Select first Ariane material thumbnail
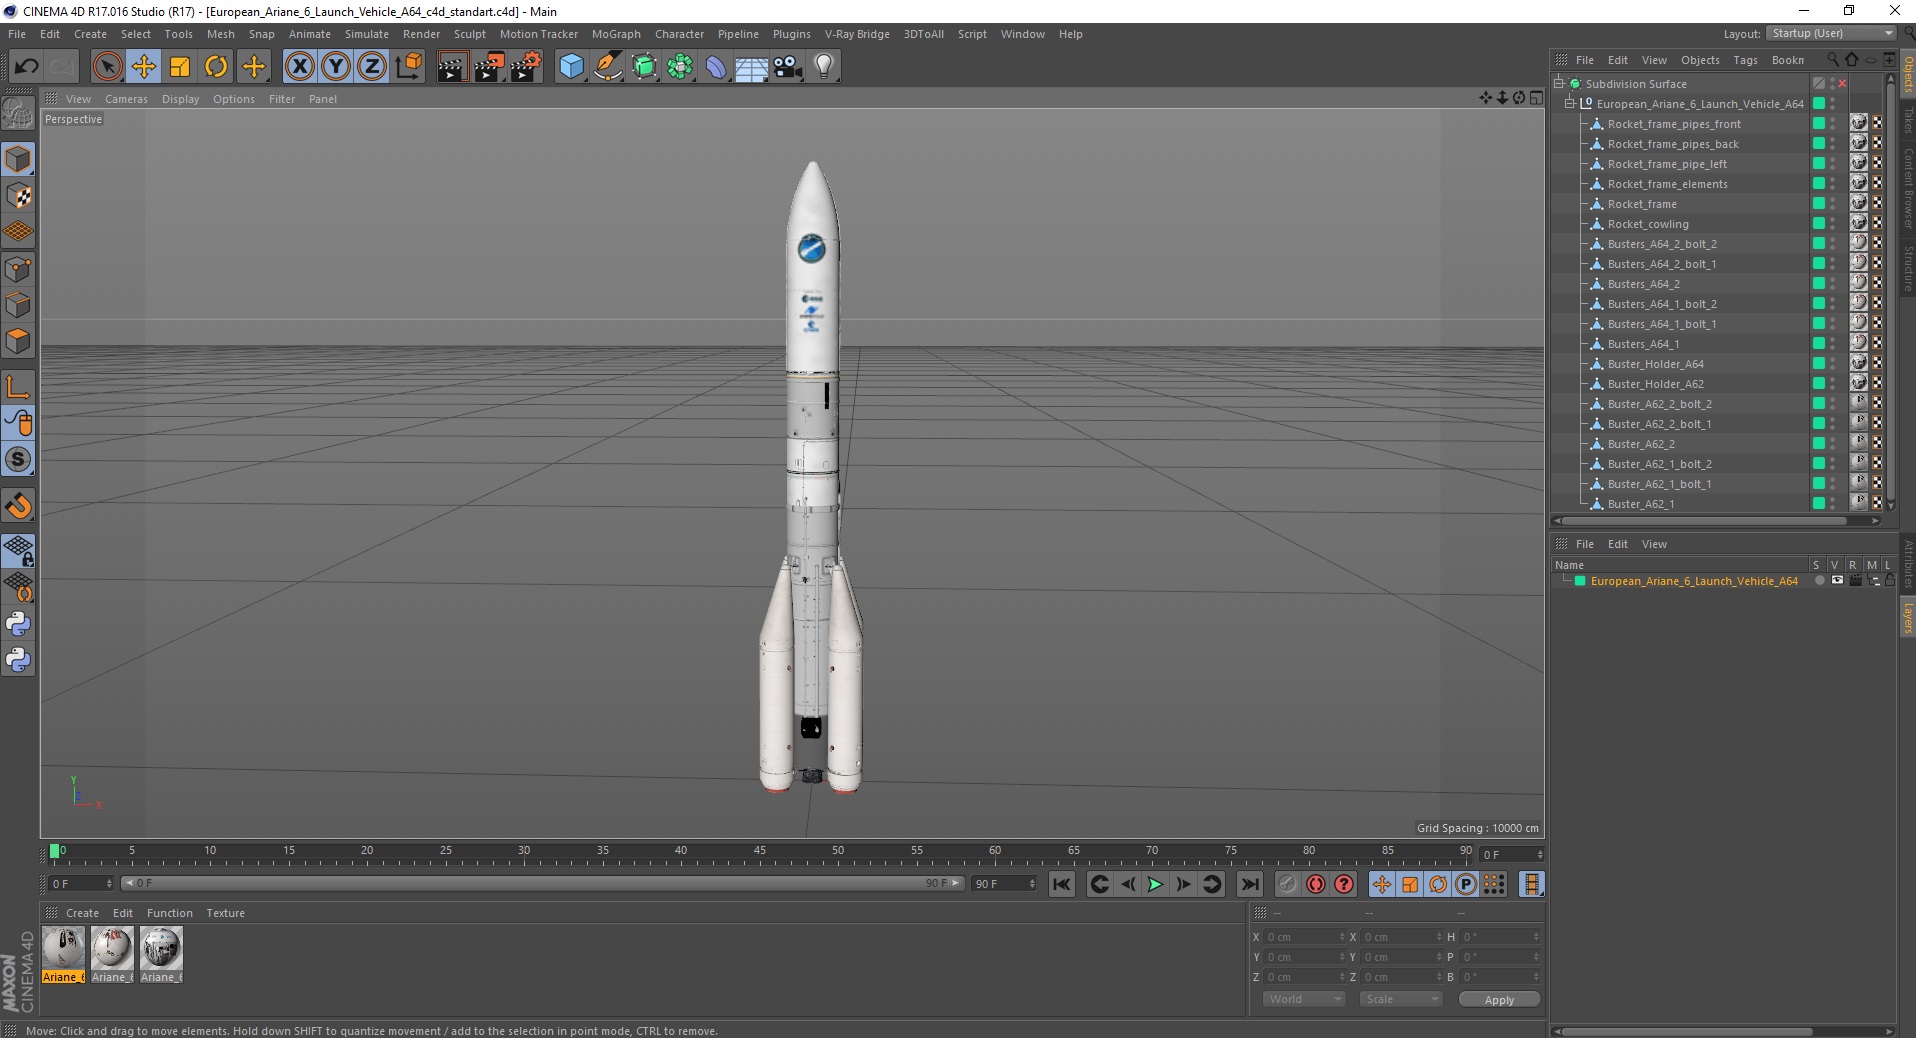This screenshot has width=1916, height=1038. click(x=63, y=955)
